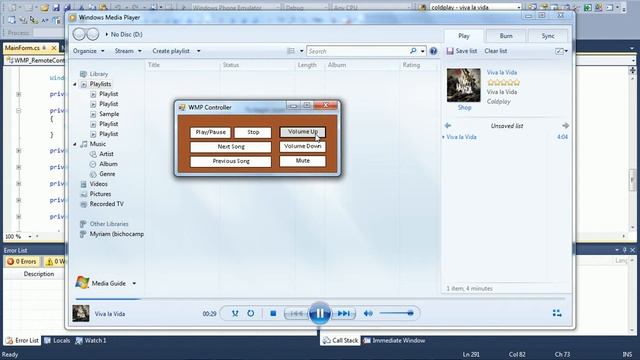
Task: Open the list options dropdown
Action: pos(562,51)
